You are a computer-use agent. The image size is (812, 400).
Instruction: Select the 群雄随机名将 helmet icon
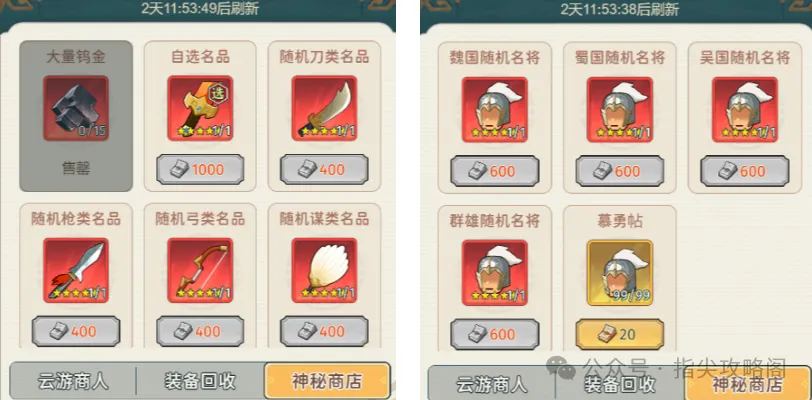point(495,272)
